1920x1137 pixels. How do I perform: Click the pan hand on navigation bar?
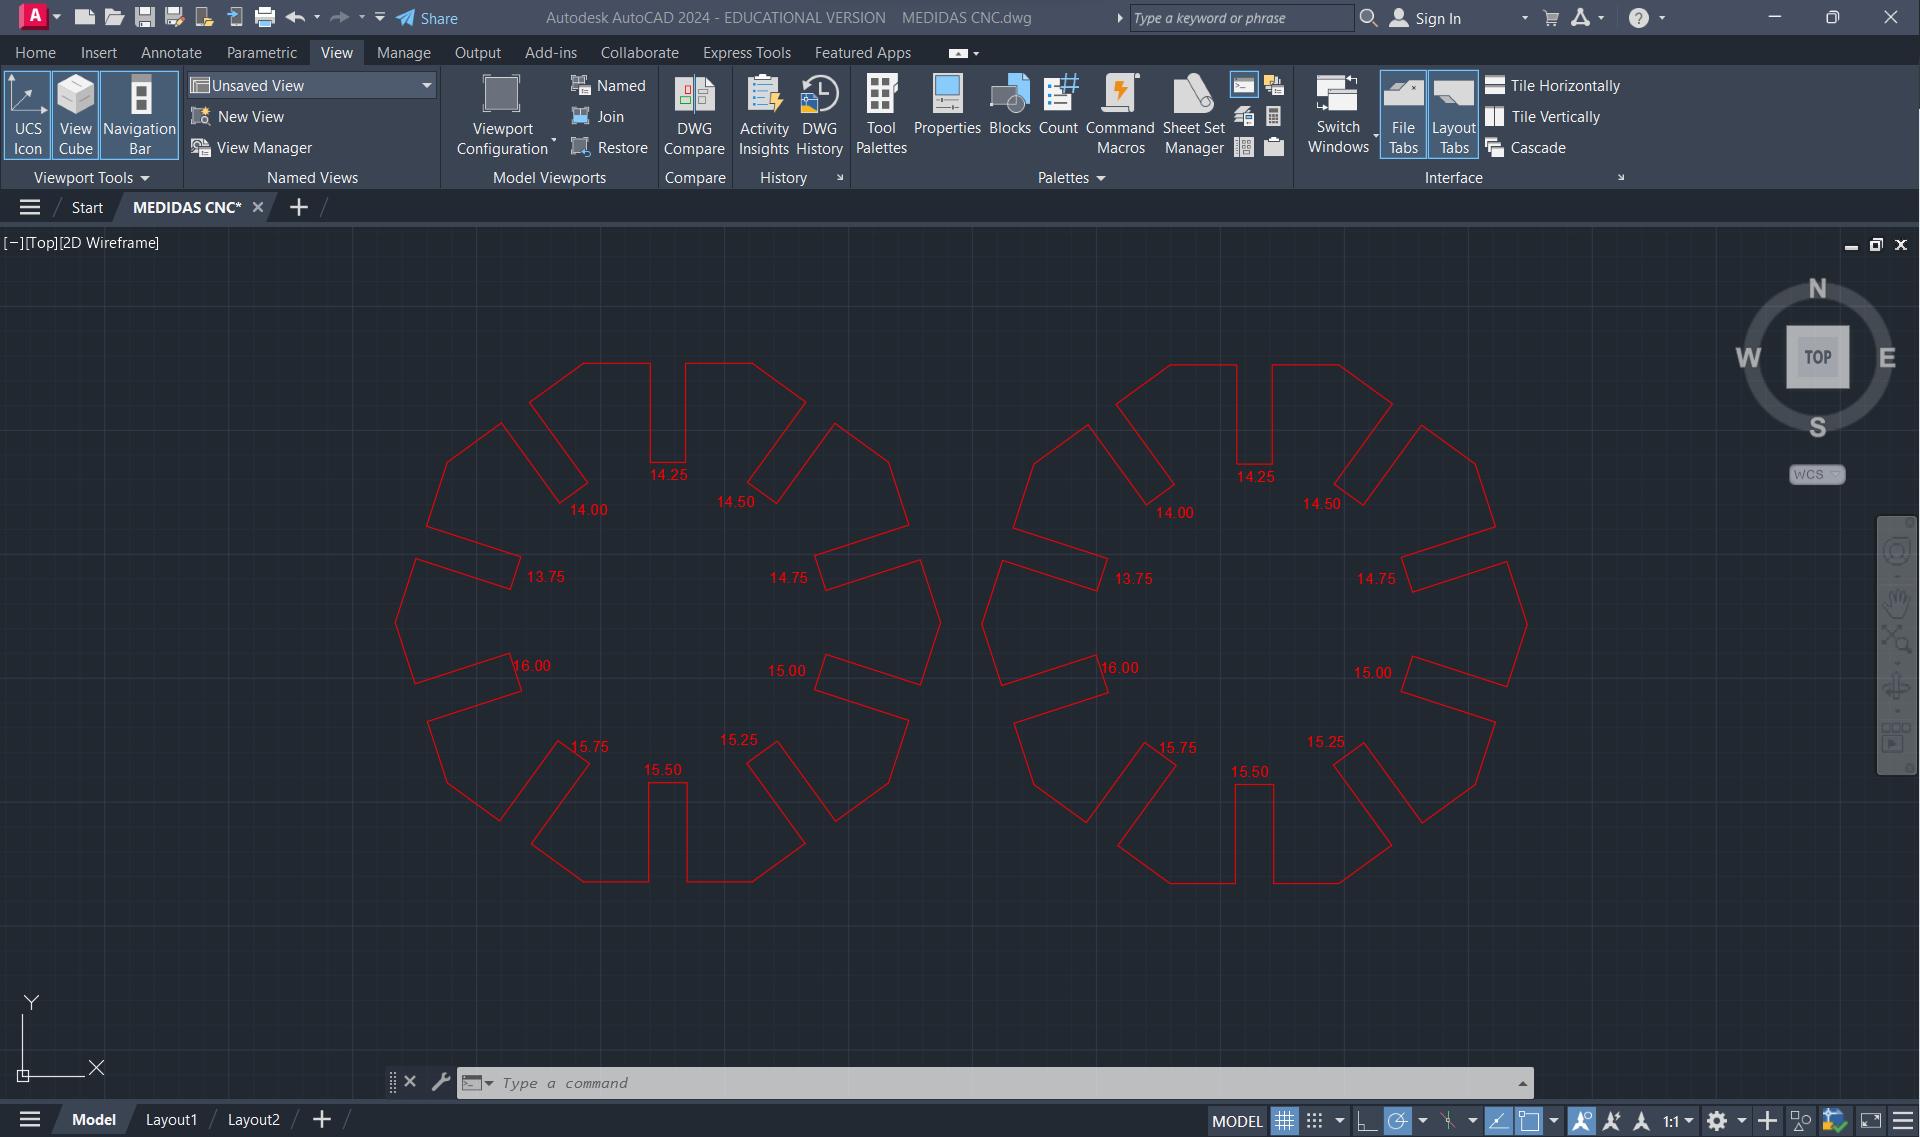click(x=1896, y=602)
